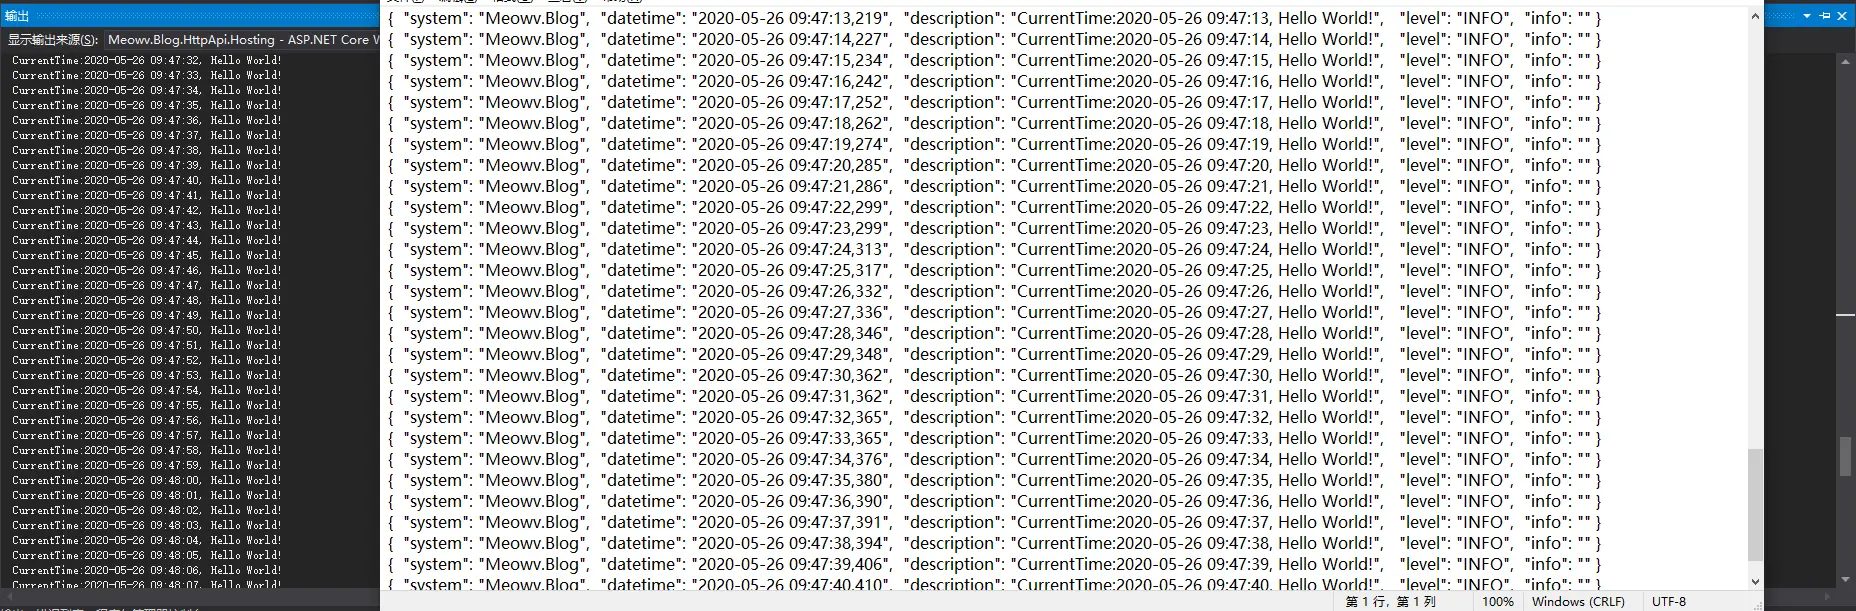Click Output panel vertical scroll thumb
Viewport: 1856px width, 611px height.
[1846, 456]
